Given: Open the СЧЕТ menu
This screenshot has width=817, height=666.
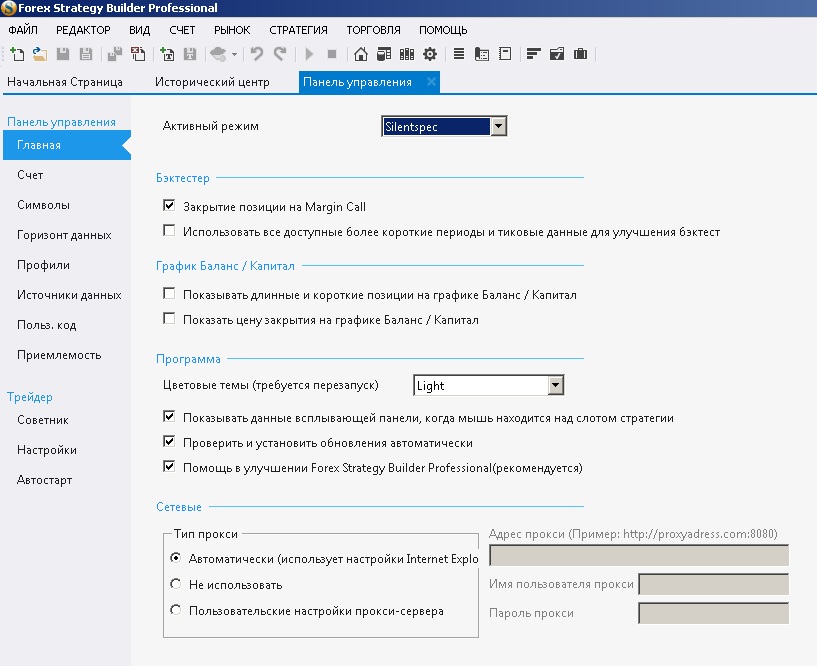Looking at the screenshot, I should click(x=182, y=30).
